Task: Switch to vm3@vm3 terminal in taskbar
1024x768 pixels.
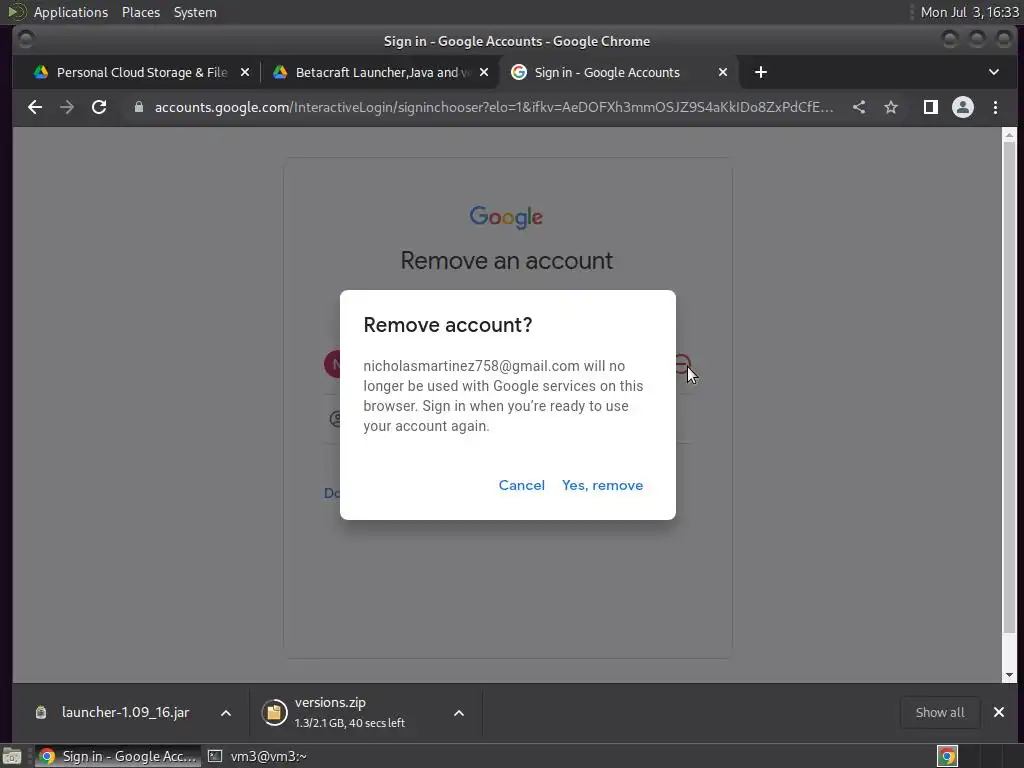Action: [x=259, y=756]
